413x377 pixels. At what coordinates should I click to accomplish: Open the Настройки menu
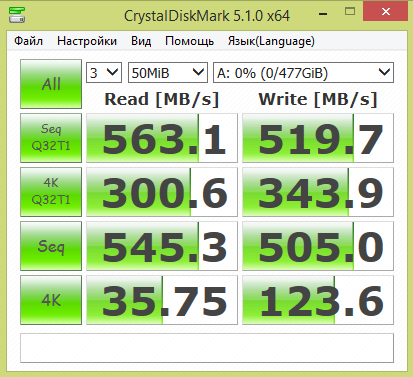tap(87, 41)
